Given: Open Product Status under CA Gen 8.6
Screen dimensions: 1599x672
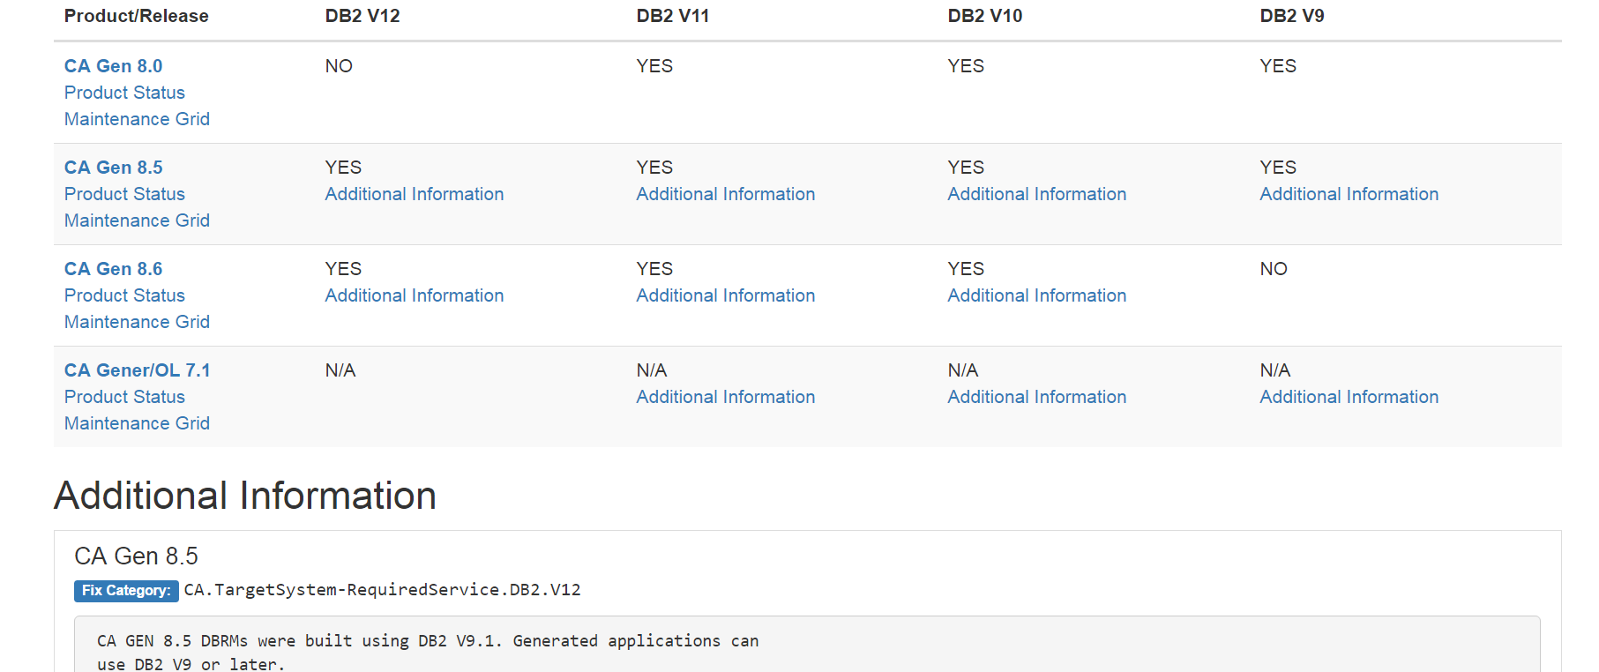Looking at the screenshot, I should tap(124, 295).
